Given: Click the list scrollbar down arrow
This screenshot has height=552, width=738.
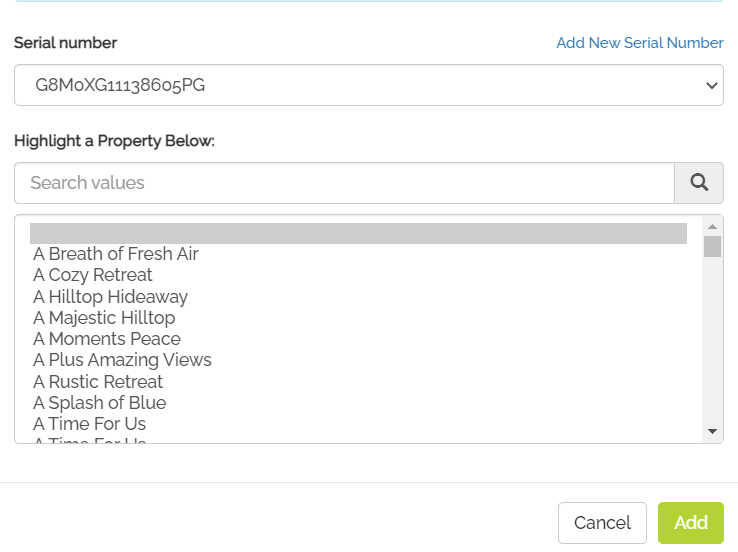Looking at the screenshot, I should (x=712, y=431).
